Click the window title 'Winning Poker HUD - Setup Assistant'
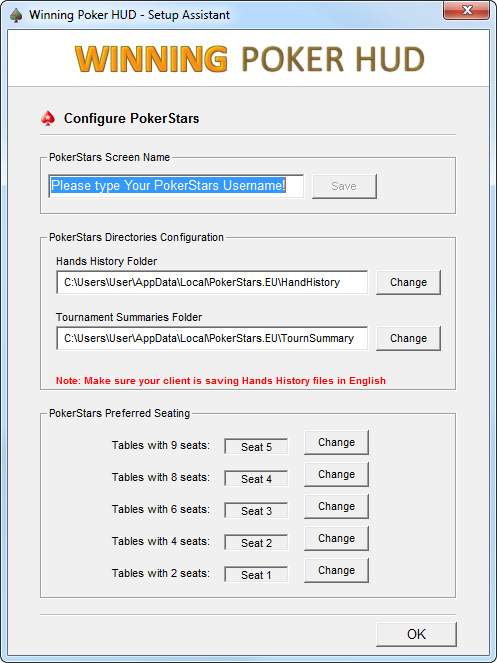 click(x=129, y=15)
